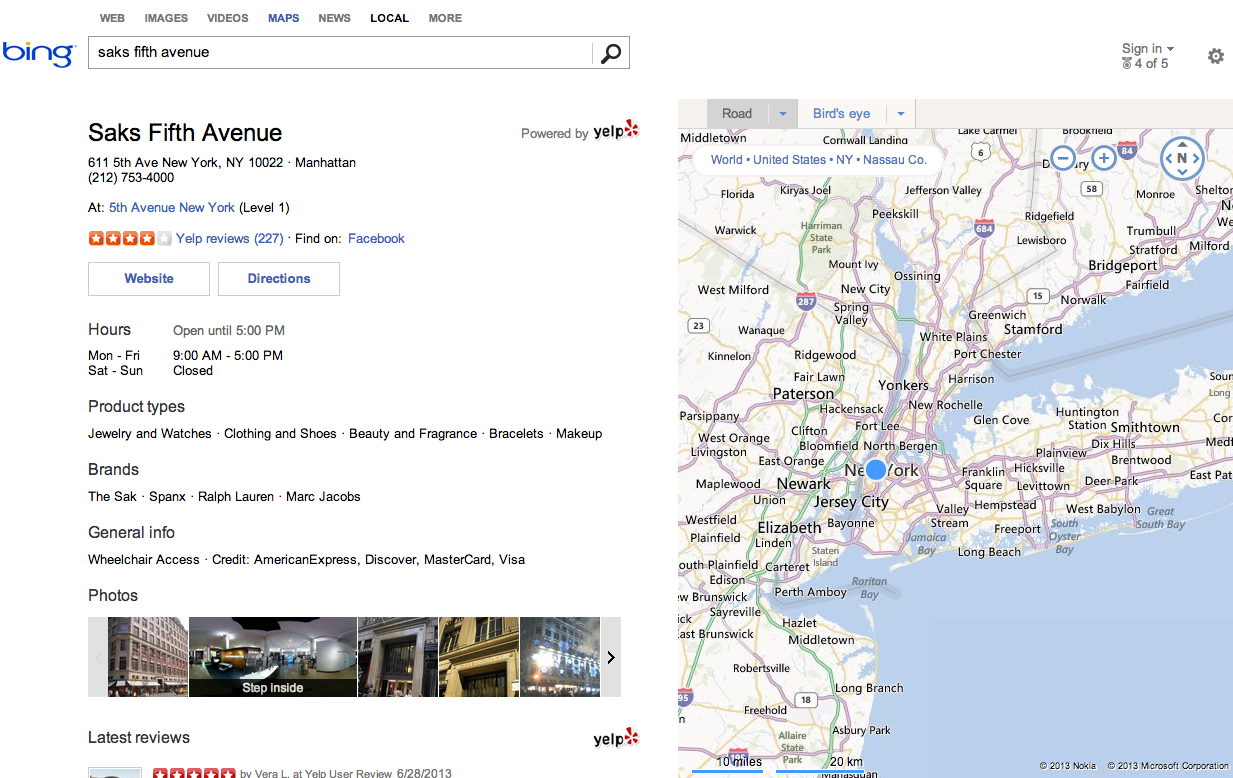The width and height of the screenshot is (1233, 778).
Task: Open the Bird's eye dropdown arrow
Action: [901, 114]
